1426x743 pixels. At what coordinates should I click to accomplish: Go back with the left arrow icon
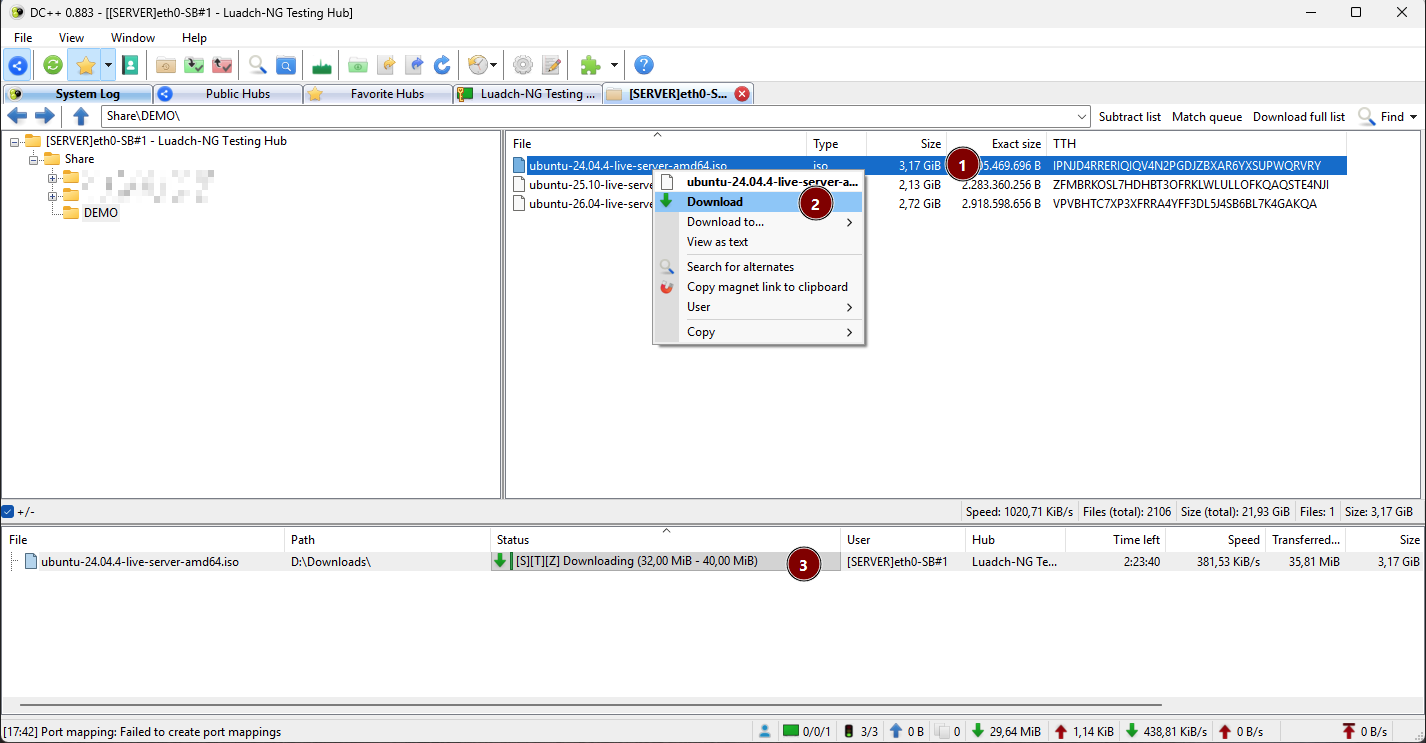pos(17,116)
